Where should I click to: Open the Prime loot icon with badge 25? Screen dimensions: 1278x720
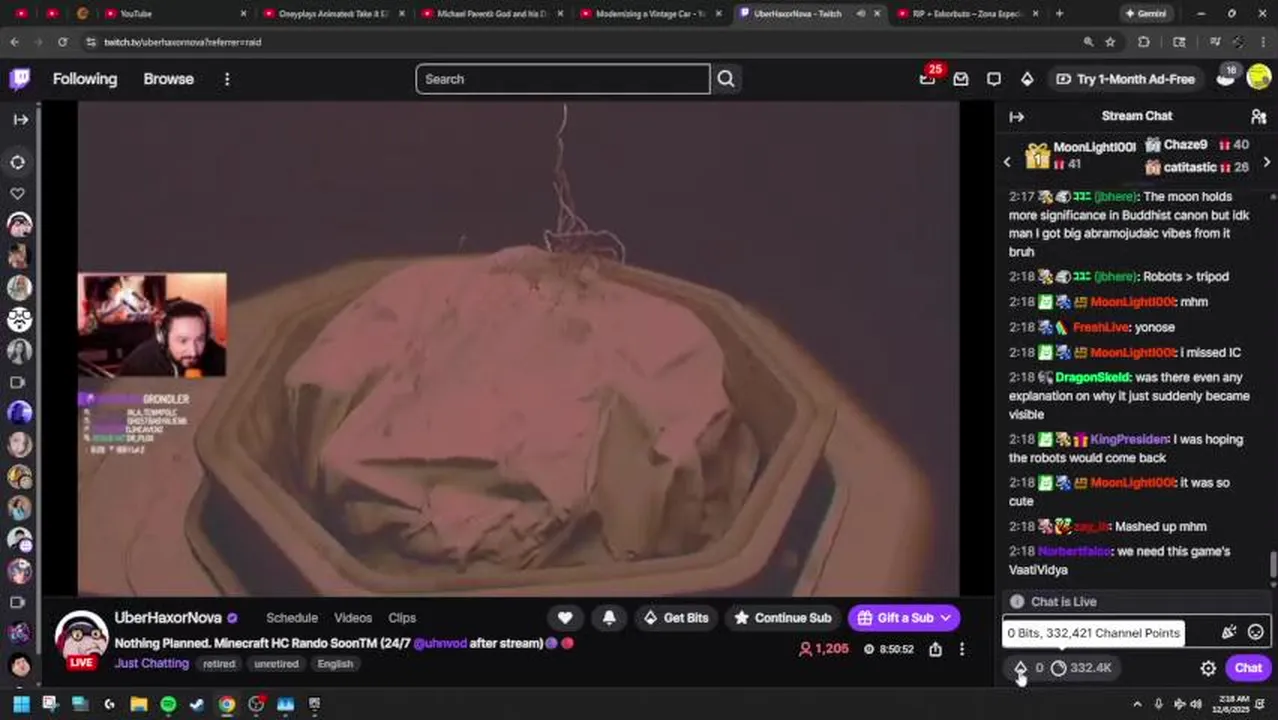coord(928,78)
